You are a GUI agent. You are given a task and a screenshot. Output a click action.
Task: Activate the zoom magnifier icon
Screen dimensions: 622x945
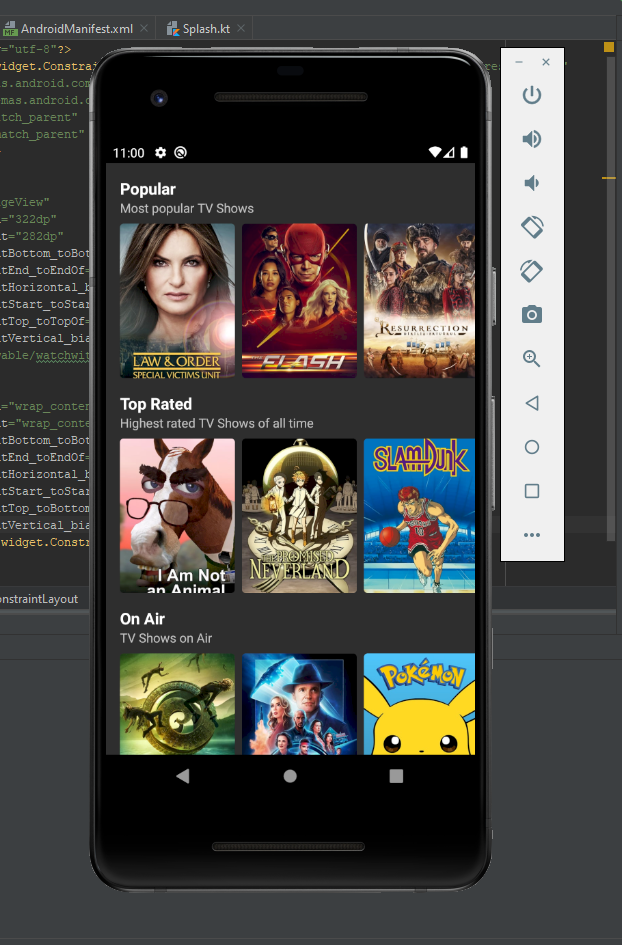tap(532, 359)
